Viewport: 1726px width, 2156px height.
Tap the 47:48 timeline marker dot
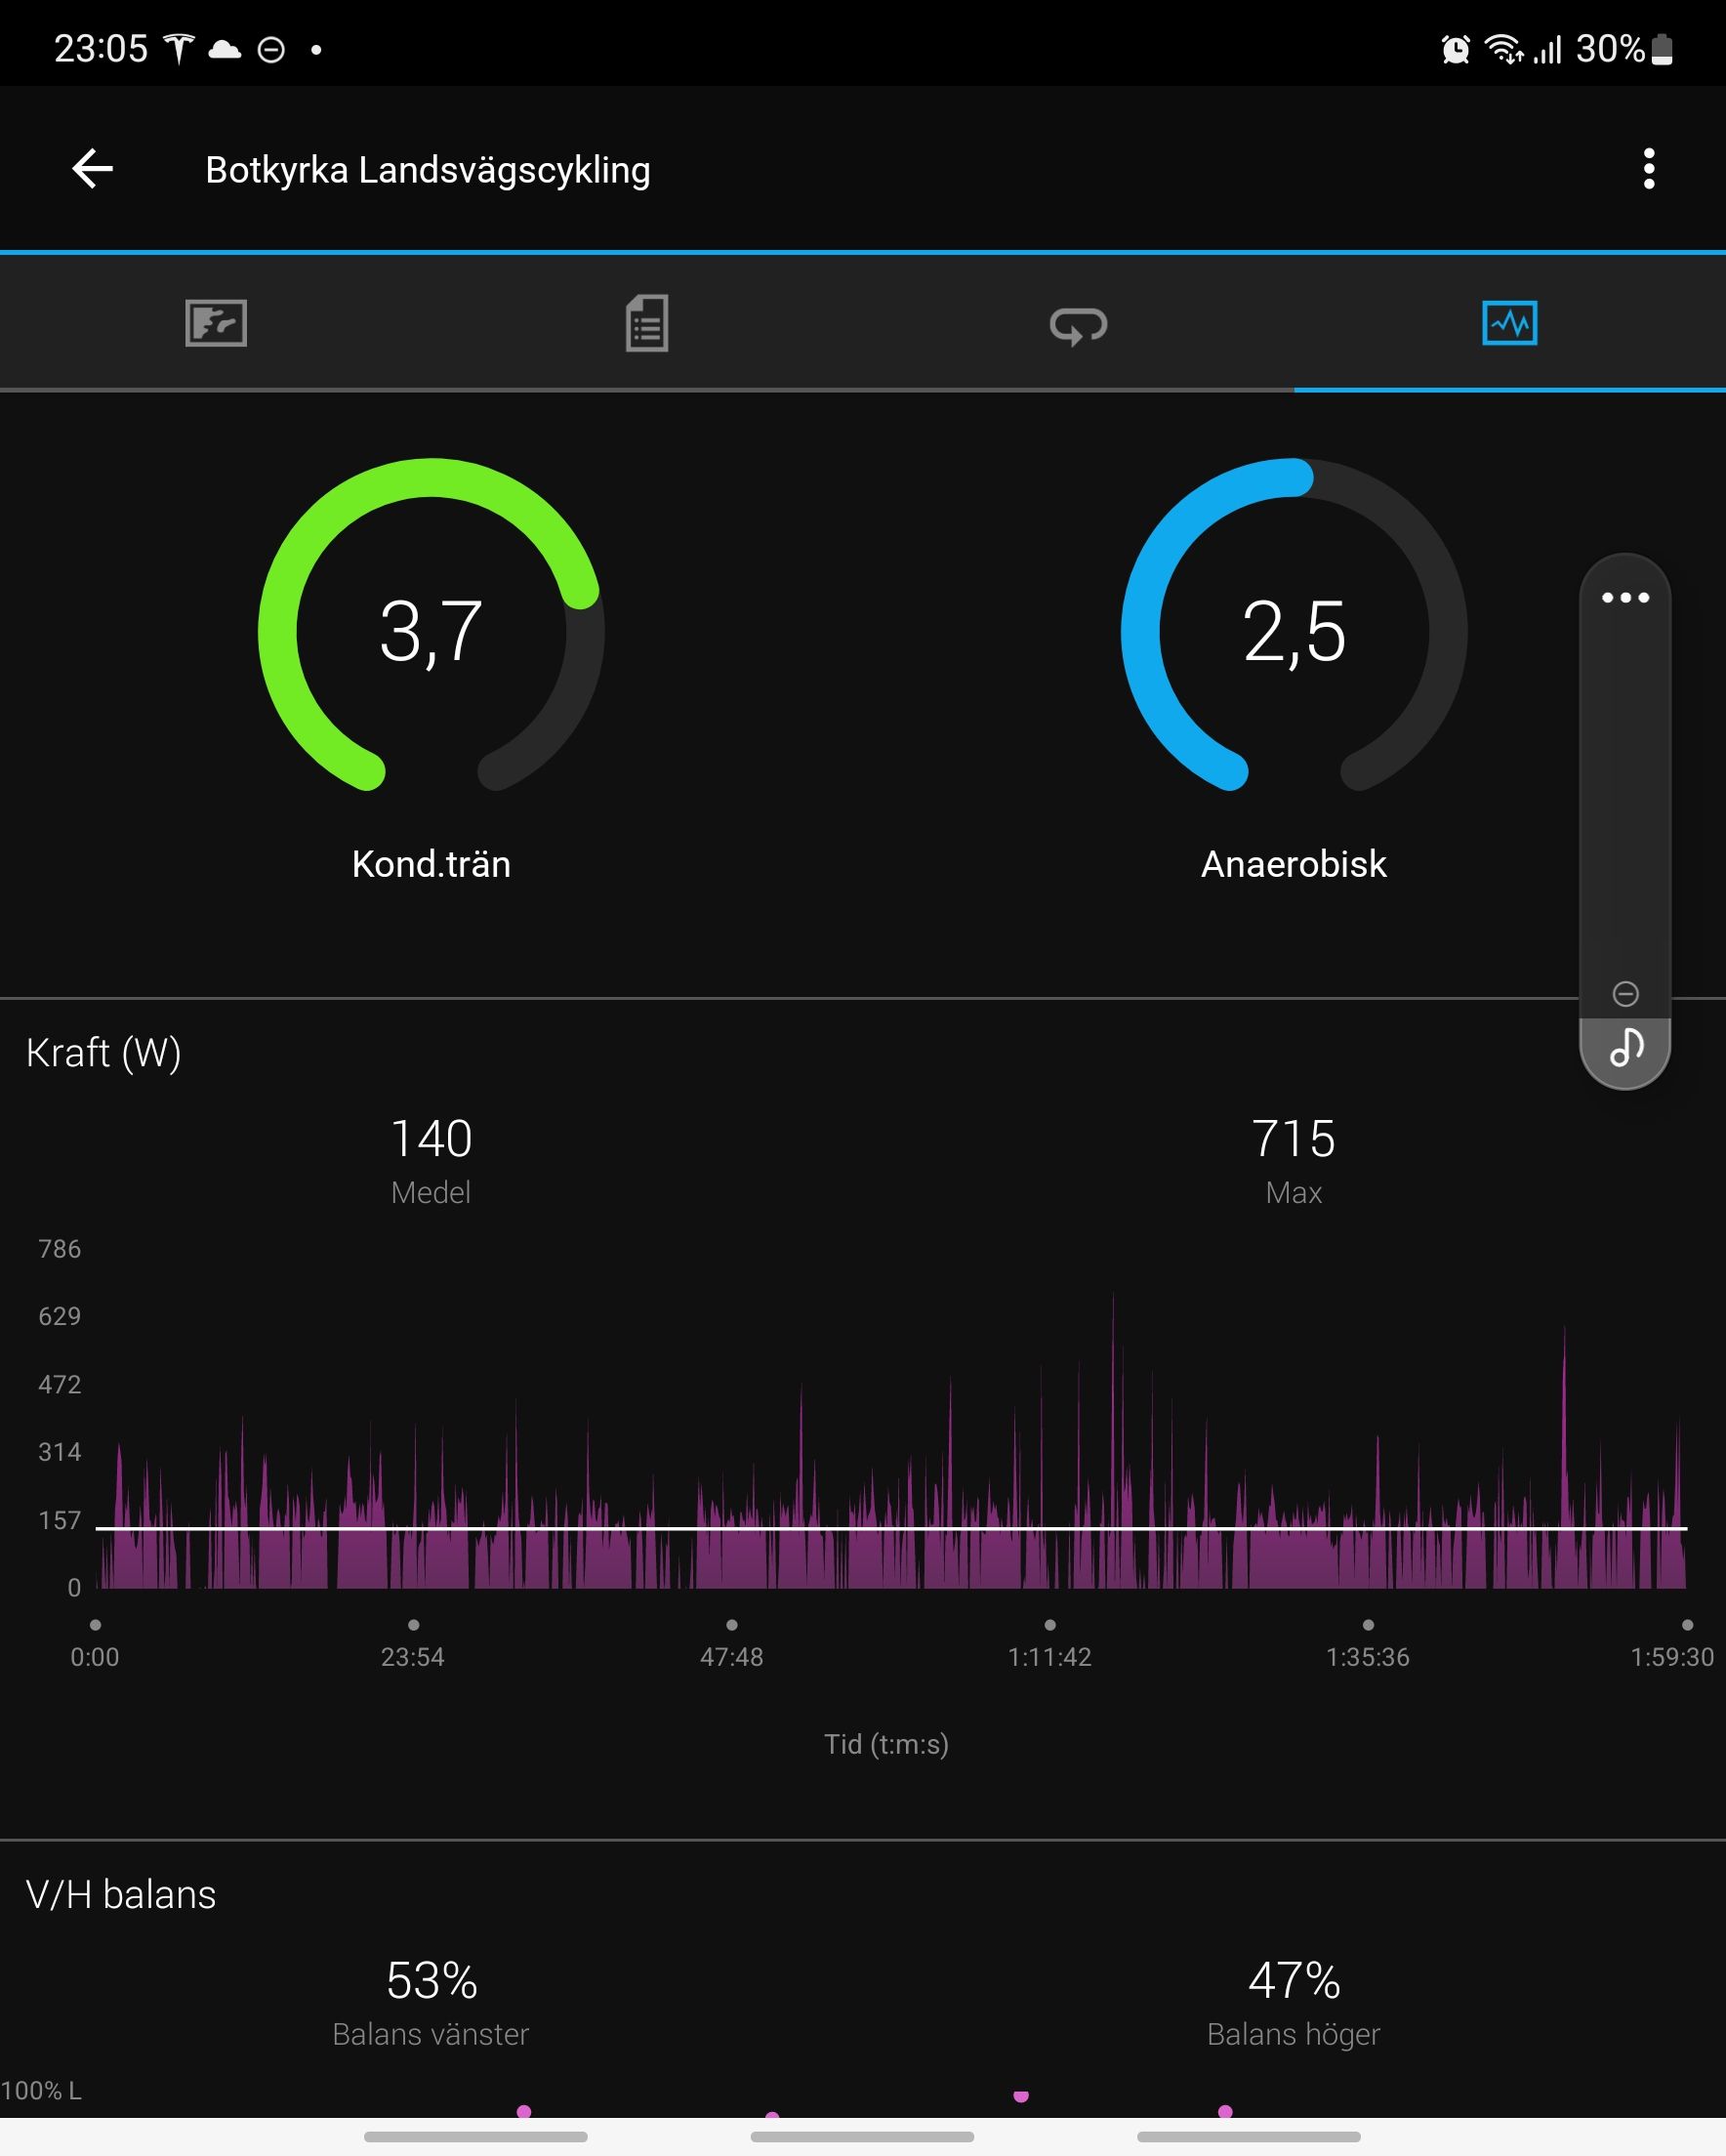(732, 1624)
